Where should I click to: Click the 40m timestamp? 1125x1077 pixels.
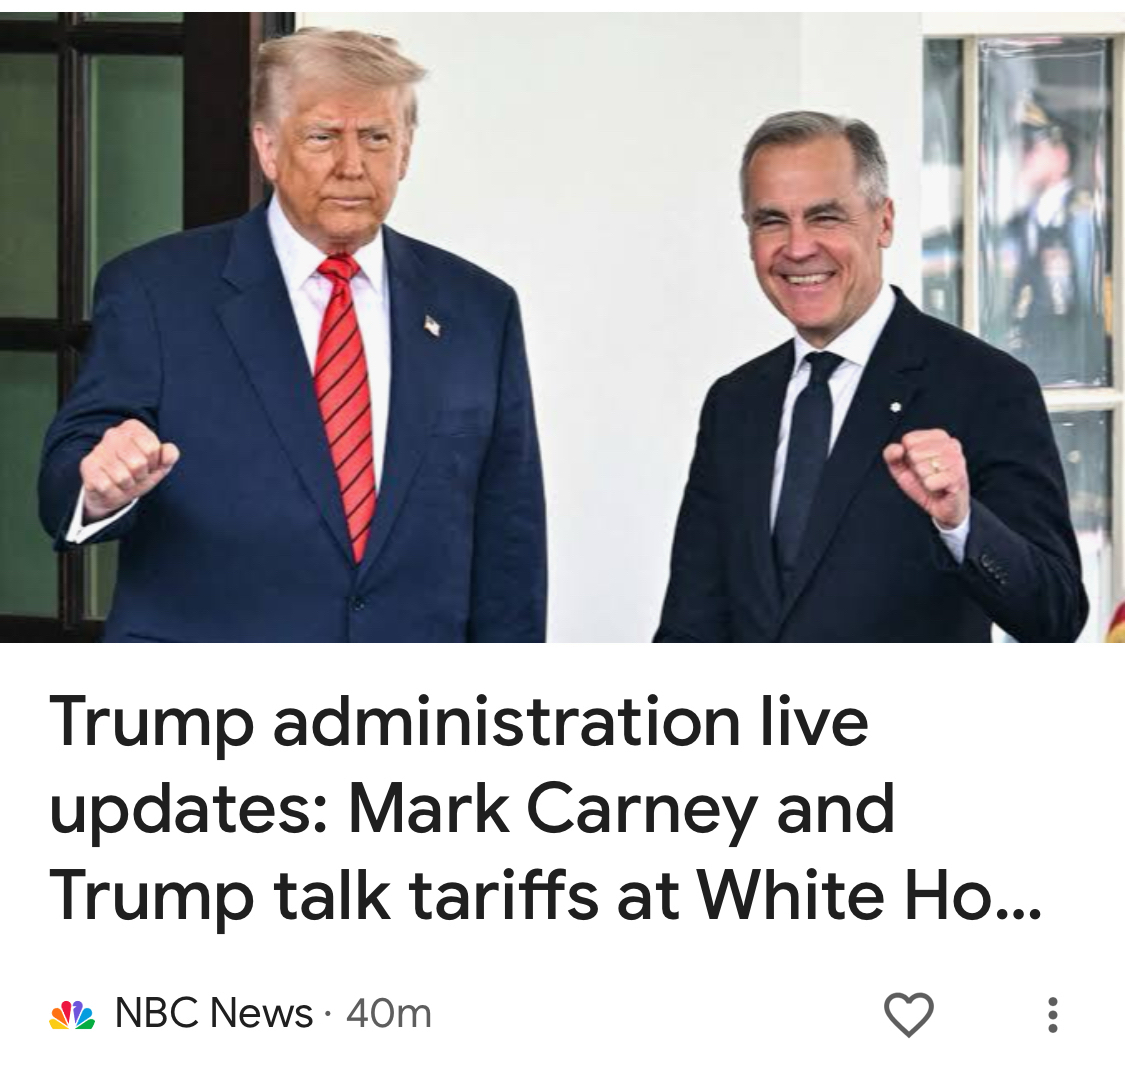[x=388, y=1014]
